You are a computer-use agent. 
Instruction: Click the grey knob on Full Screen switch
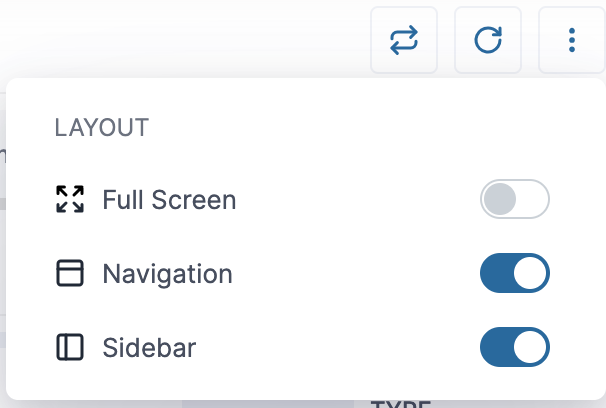coord(498,199)
